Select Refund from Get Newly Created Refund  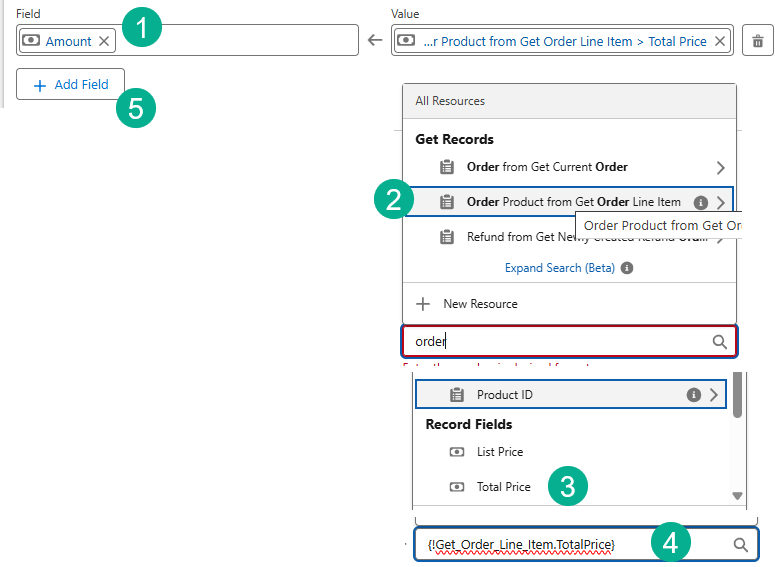coord(560,238)
